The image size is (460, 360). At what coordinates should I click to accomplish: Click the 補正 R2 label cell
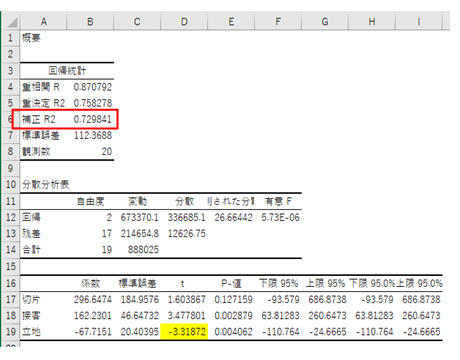tap(39, 119)
